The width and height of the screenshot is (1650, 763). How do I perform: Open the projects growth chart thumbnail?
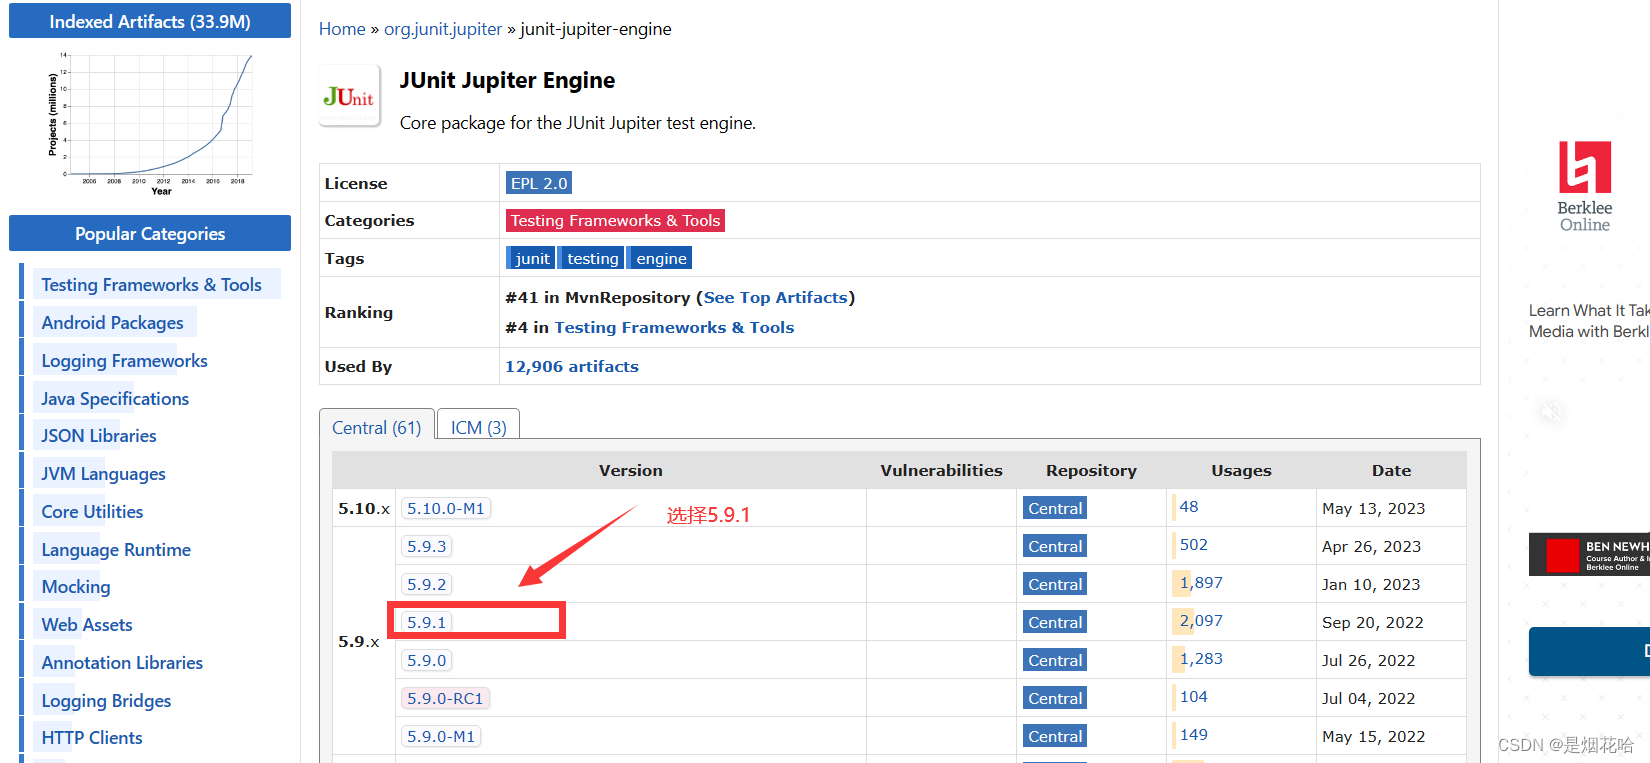click(150, 123)
